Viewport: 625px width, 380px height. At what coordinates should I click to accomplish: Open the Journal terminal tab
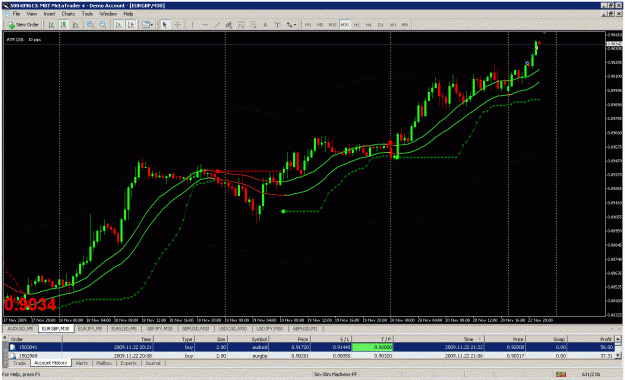(x=153, y=363)
